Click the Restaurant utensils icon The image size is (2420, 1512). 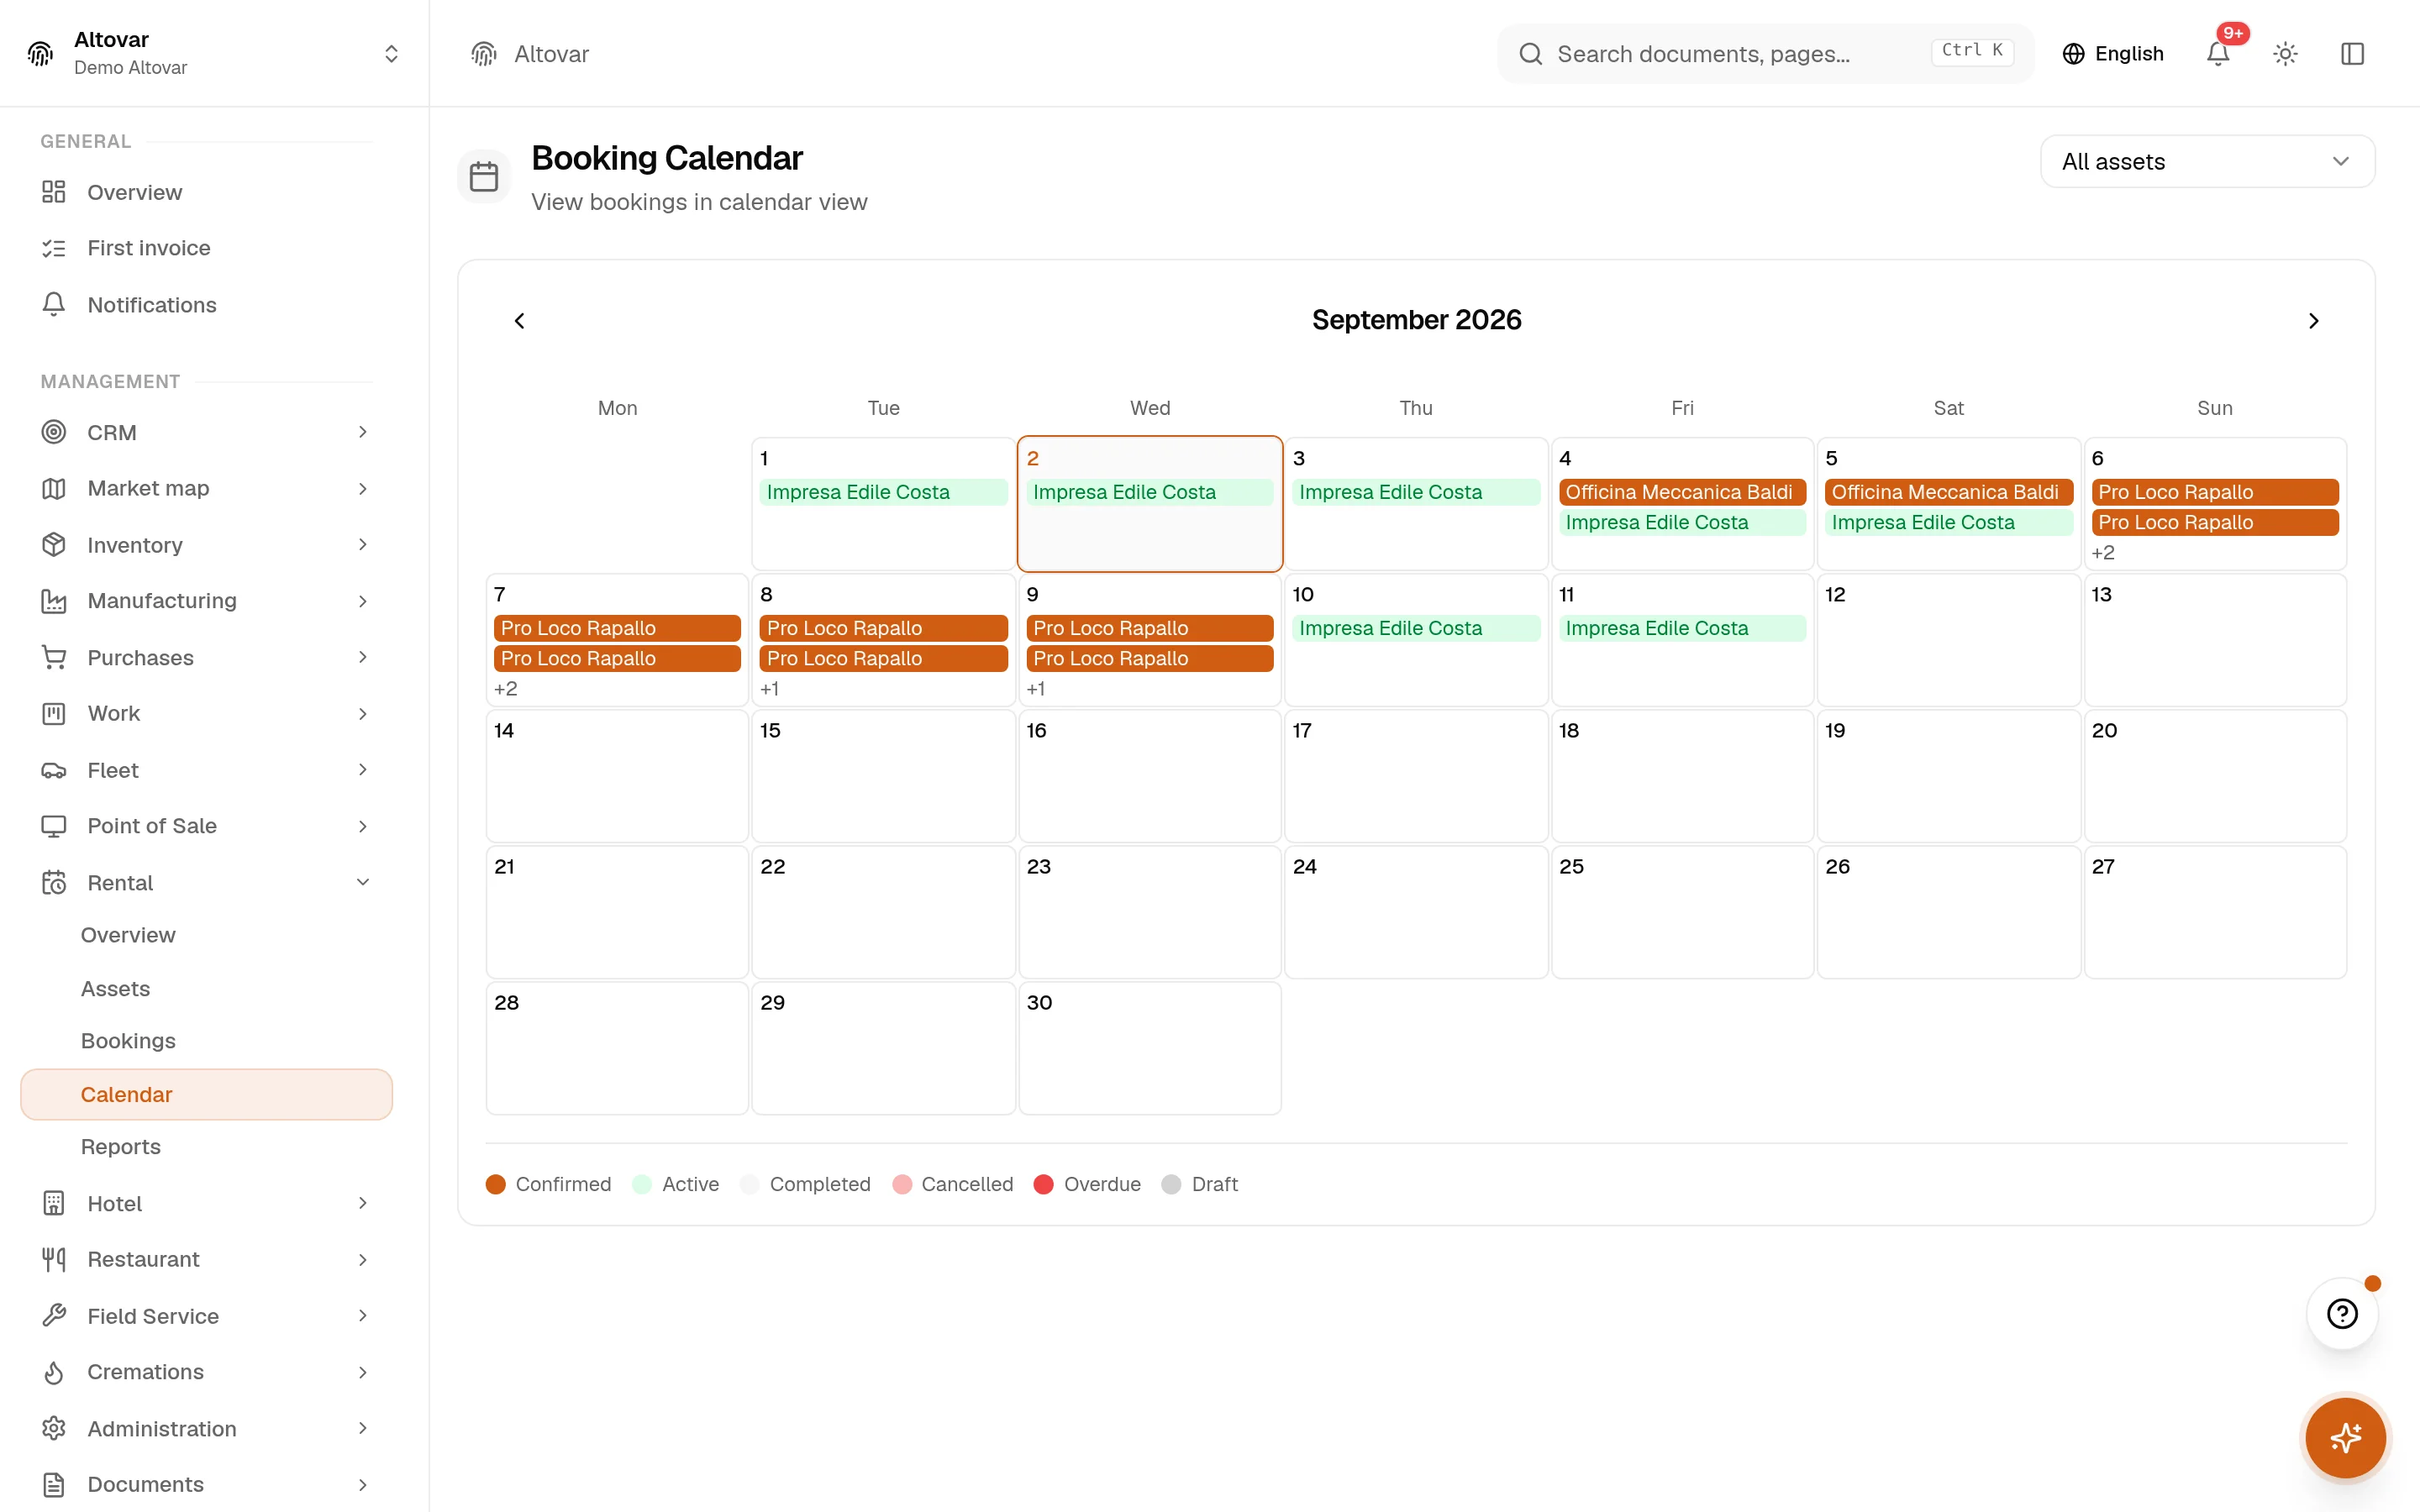coord(54,1259)
